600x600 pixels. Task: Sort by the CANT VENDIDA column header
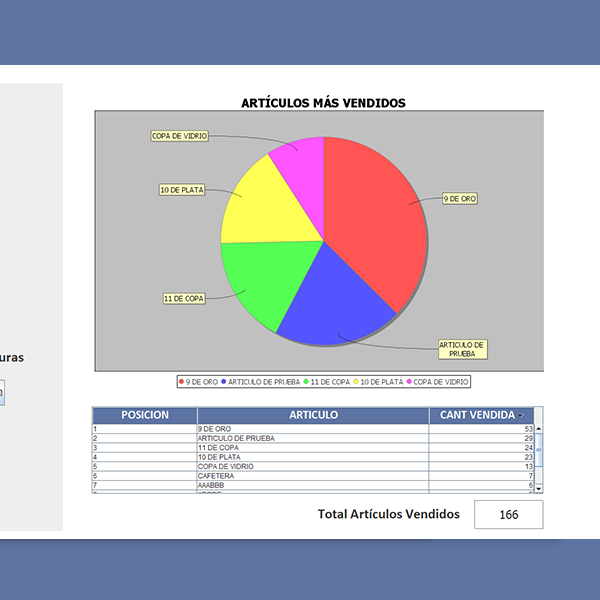pyautogui.click(x=480, y=415)
